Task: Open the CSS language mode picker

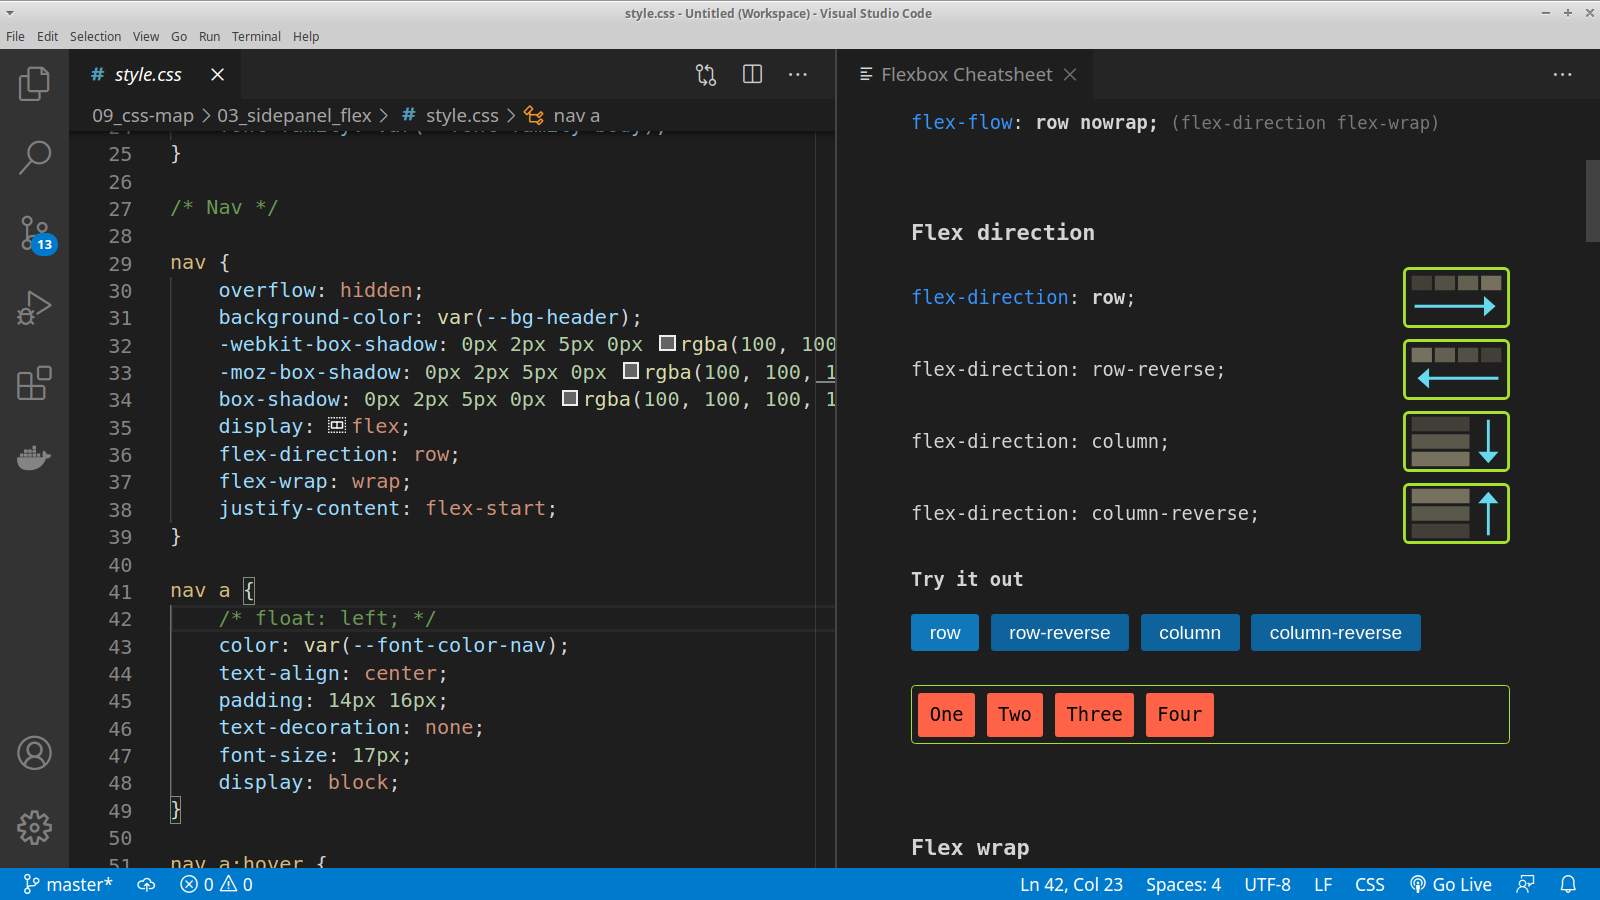Action: (1370, 884)
